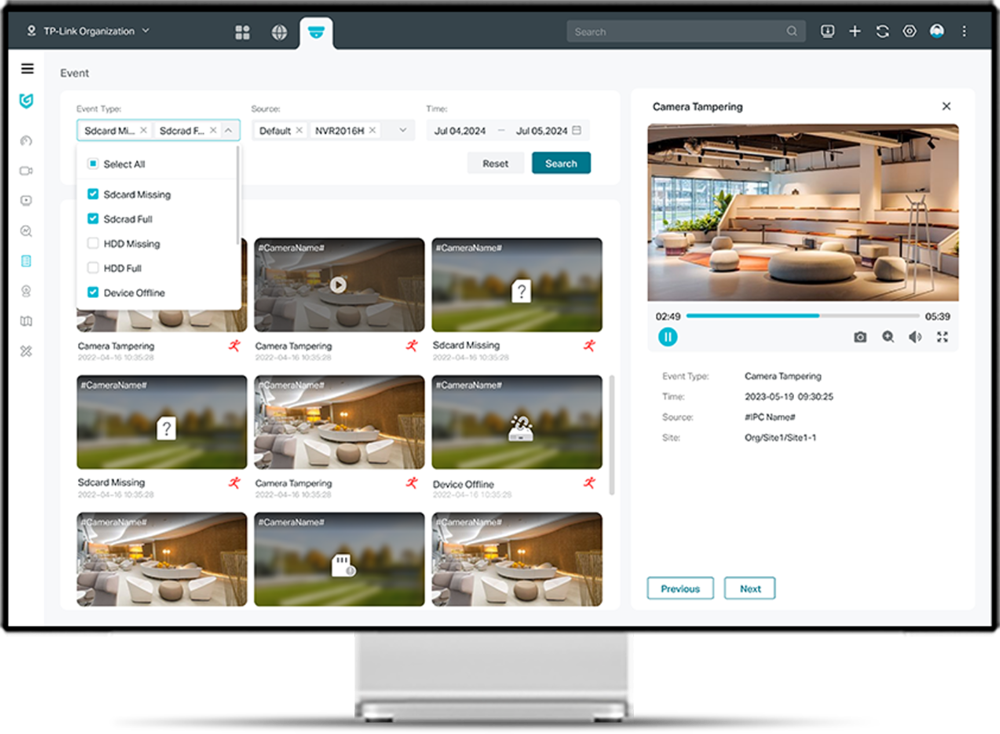Viewport: 1000px width, 734px height.
Task: Open the three-dot menu in top bar
Action: (963, 31)
